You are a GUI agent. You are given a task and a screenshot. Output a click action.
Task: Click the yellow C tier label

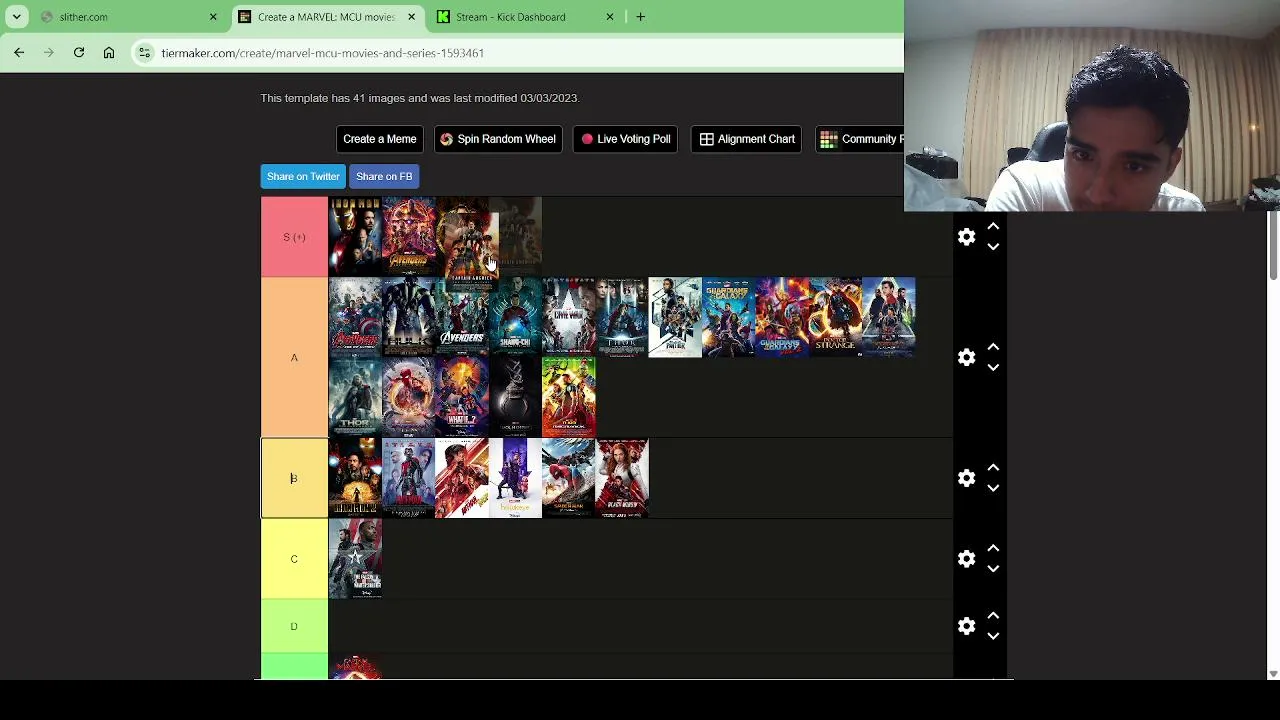(294, 559)
